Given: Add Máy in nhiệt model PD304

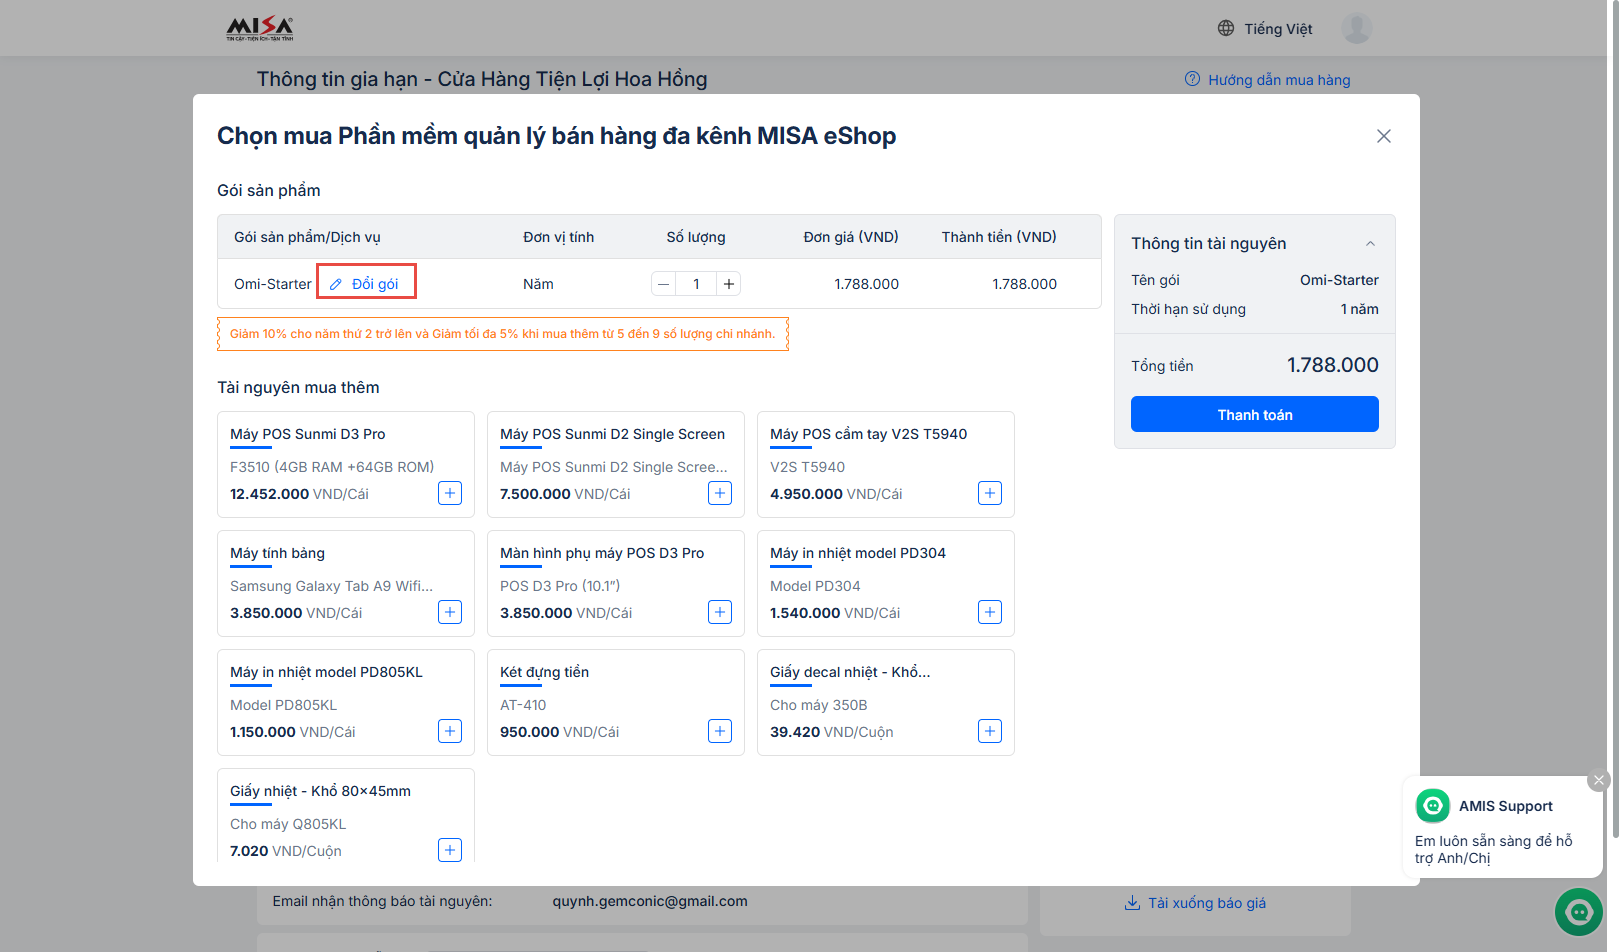Looking at the screenshot, I should [x=990, y=612].
